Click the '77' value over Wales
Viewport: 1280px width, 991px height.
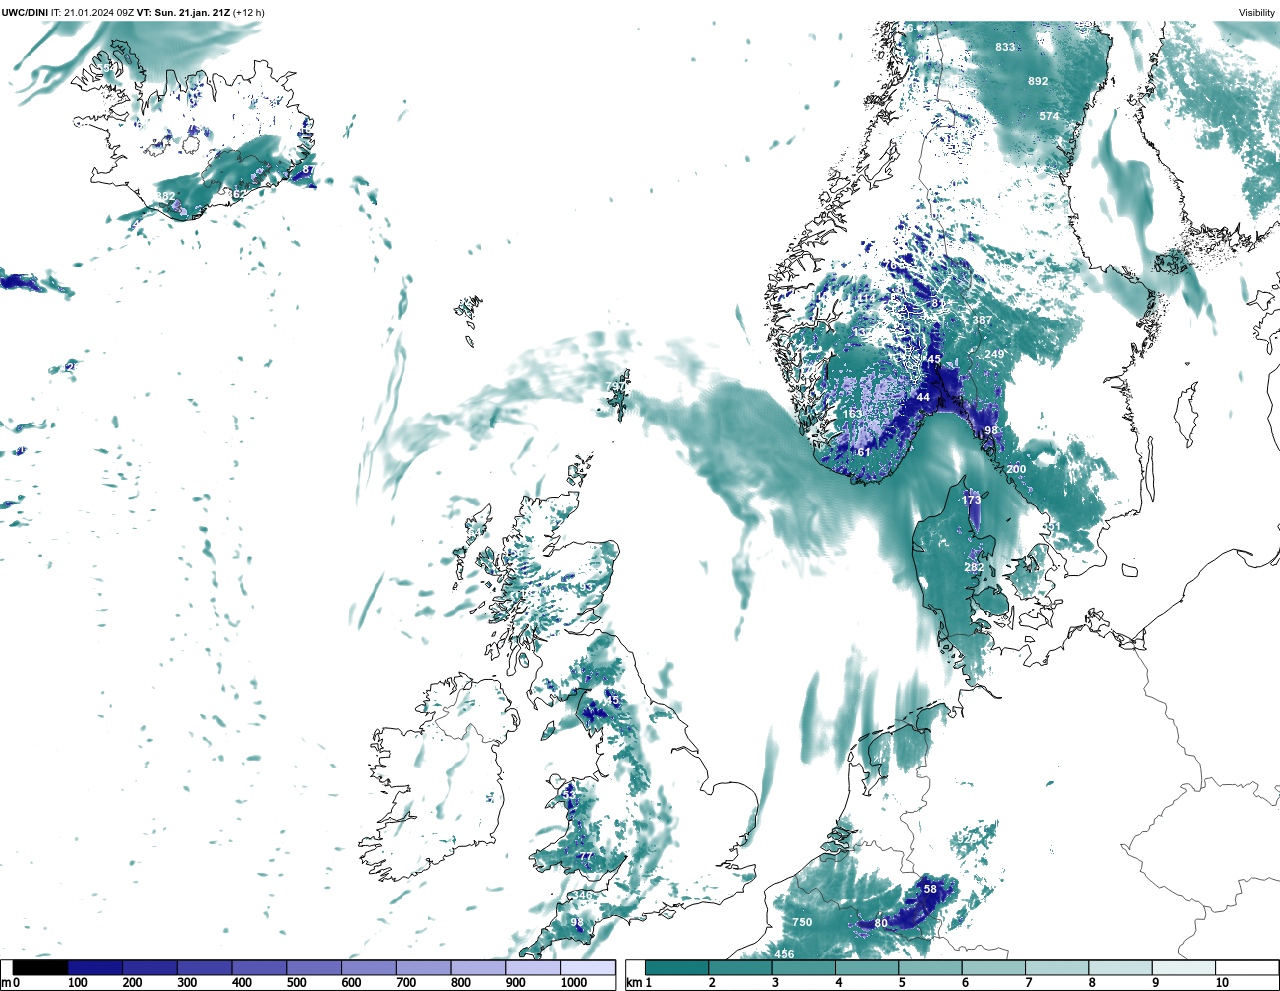click(x=586, y=857)
